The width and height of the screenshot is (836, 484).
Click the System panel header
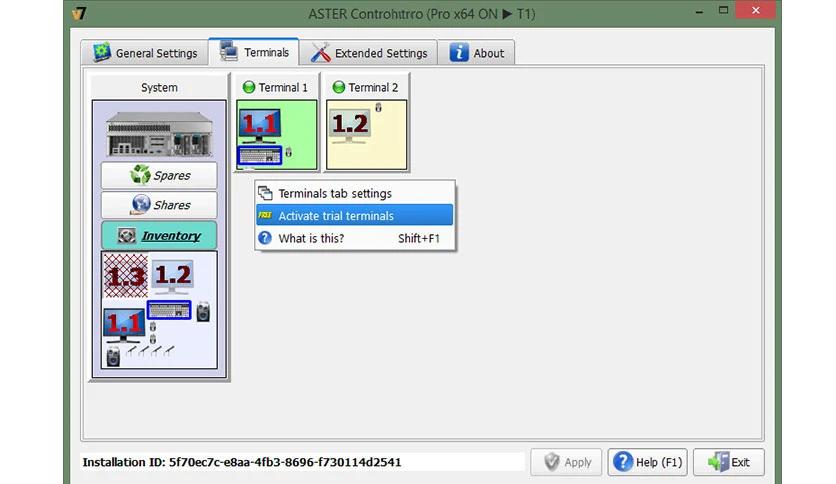tap(159, 87)
